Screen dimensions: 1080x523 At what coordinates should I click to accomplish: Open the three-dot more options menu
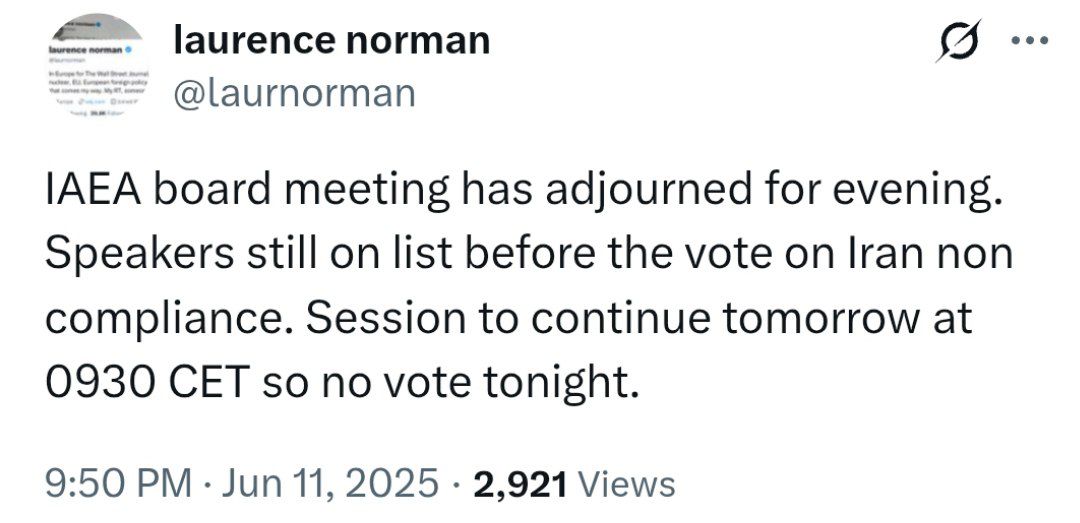[1030, 41]
